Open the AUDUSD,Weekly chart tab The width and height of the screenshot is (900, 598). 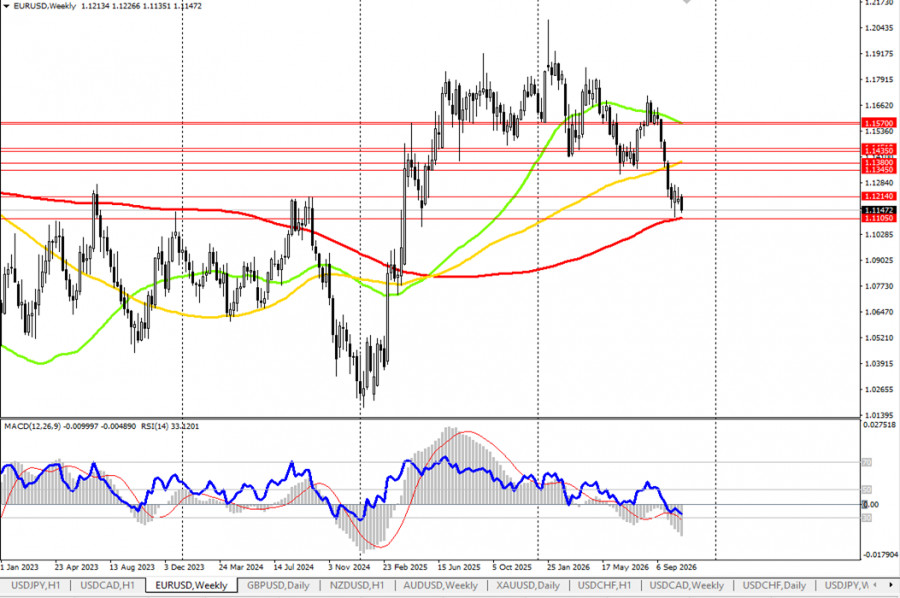[x=440, y=585]
